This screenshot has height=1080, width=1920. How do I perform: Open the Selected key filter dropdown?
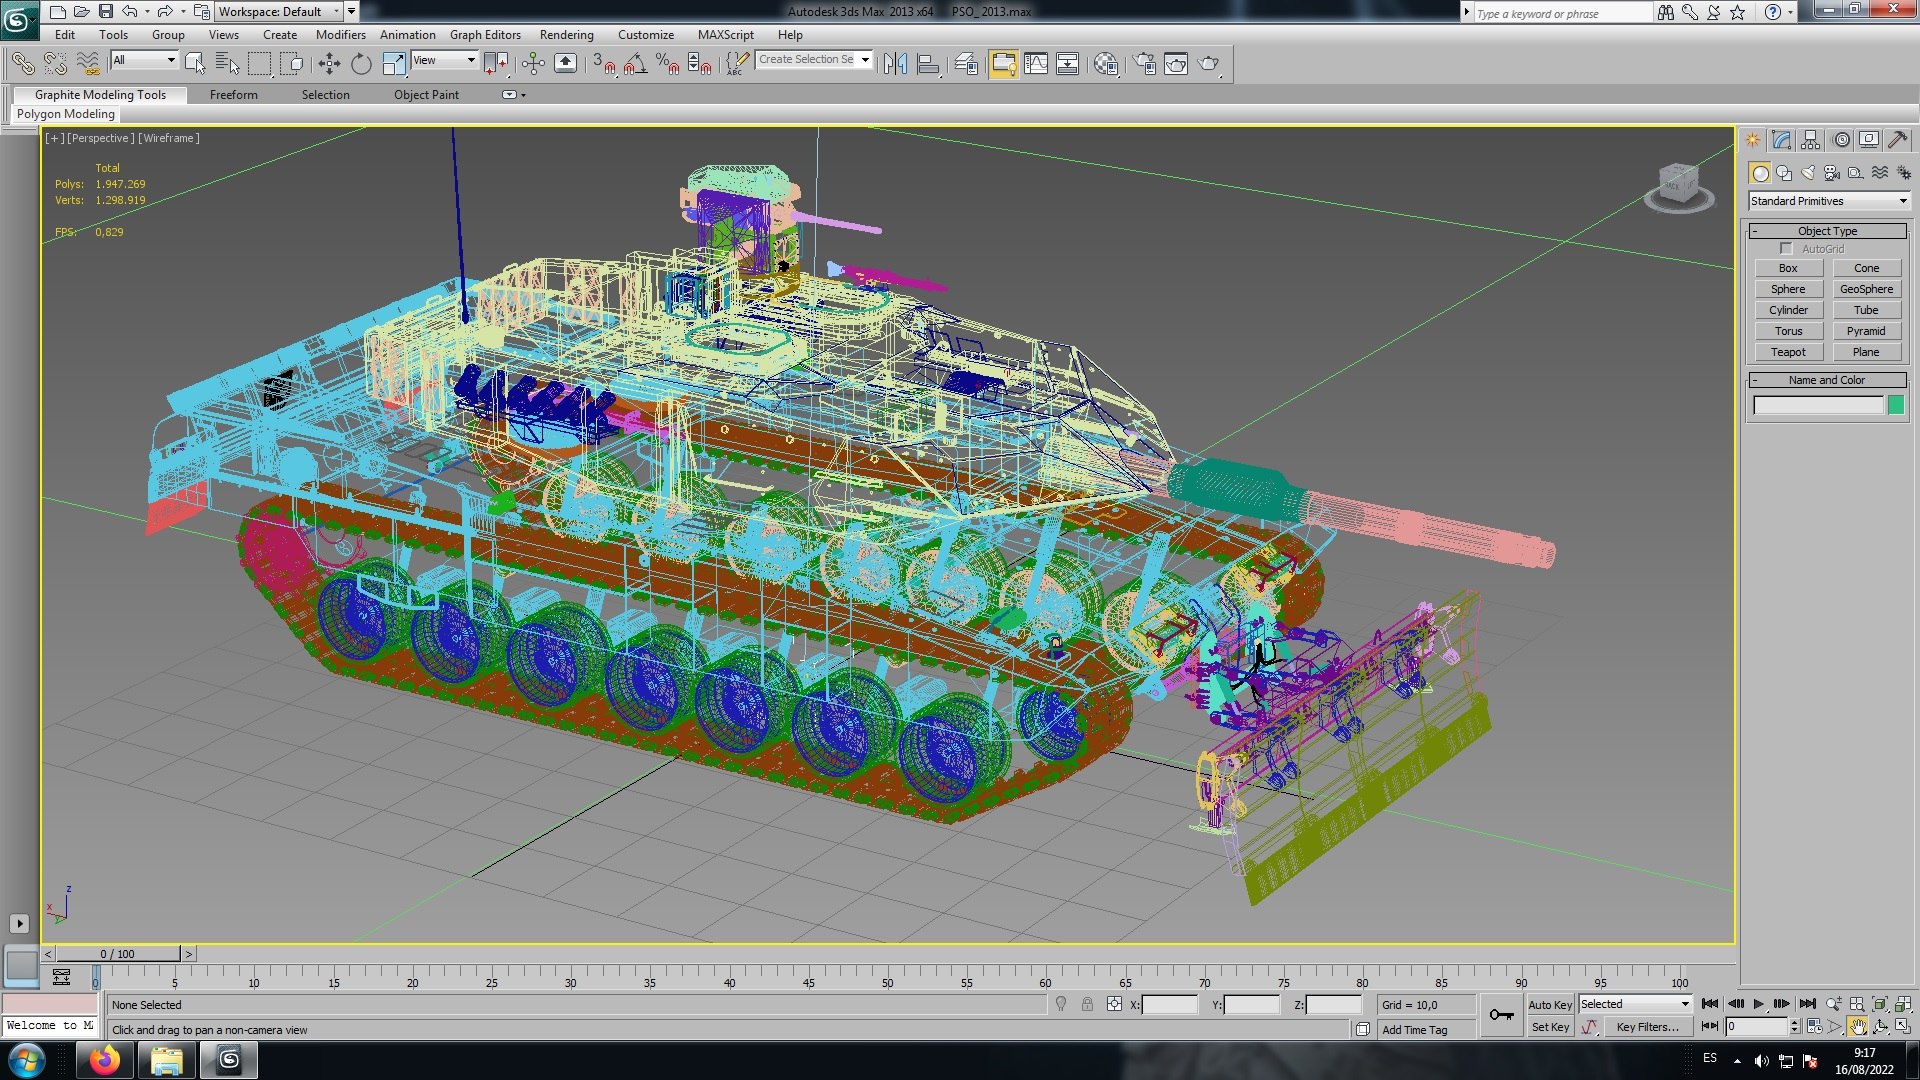1635,1004
